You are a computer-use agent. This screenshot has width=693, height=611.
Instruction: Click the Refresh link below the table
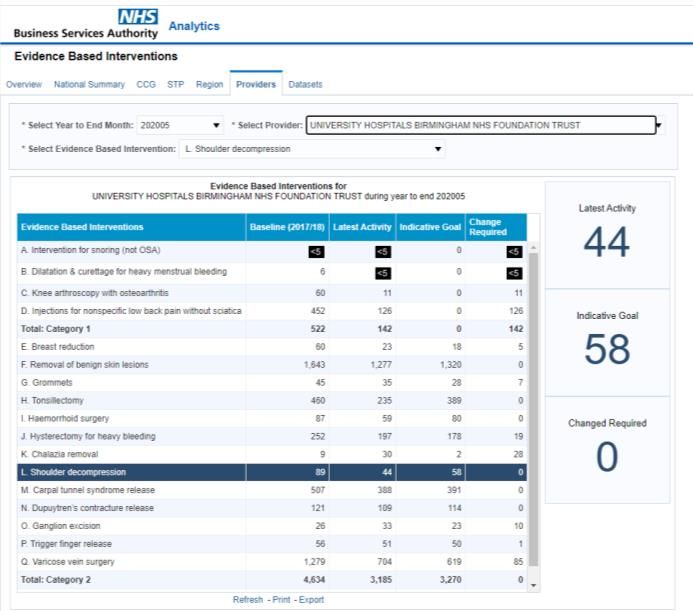click(x=248, y=600)
